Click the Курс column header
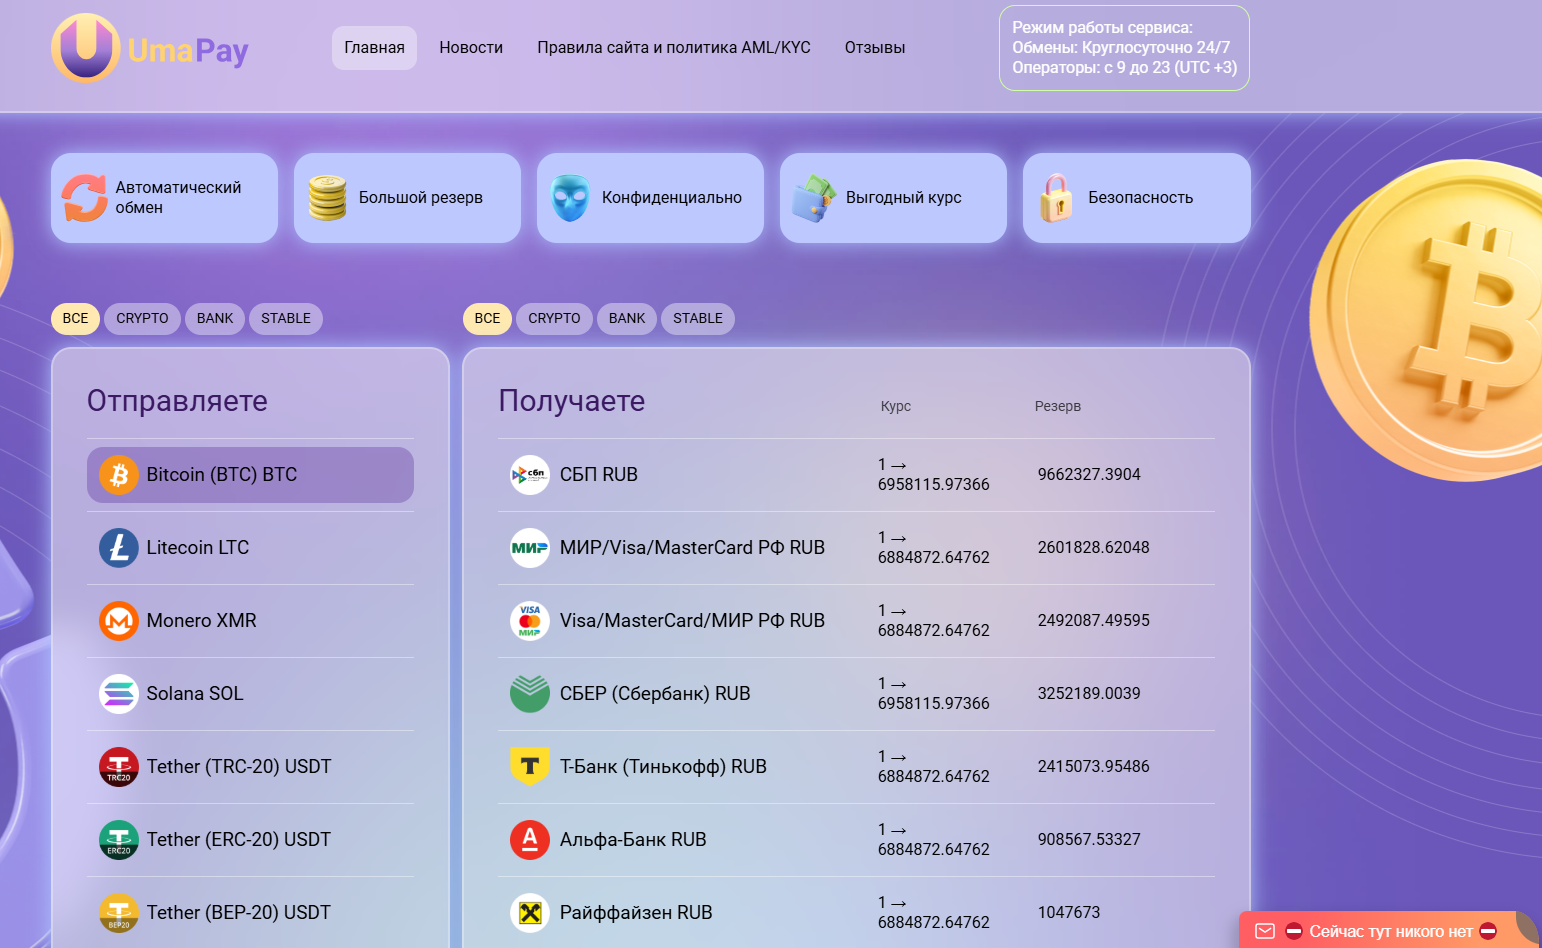 [895, 406]
